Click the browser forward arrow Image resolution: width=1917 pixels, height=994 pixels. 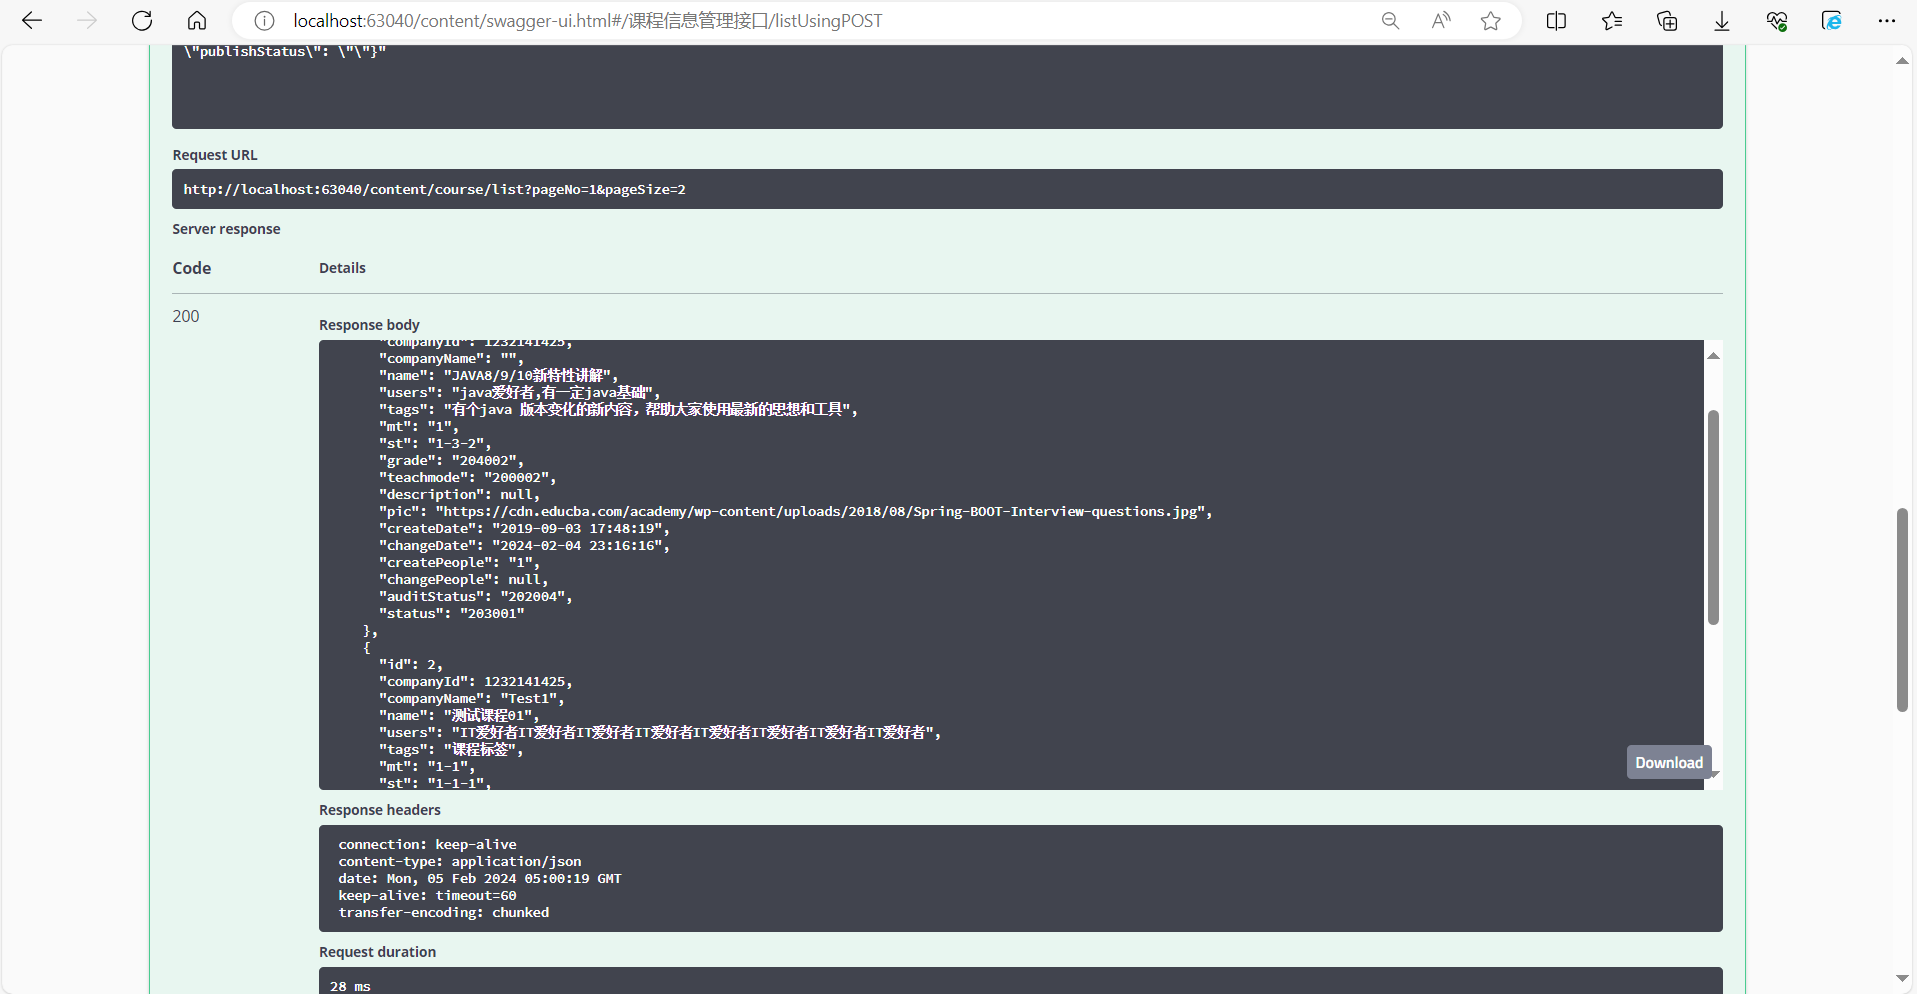(x=88, y=21)
